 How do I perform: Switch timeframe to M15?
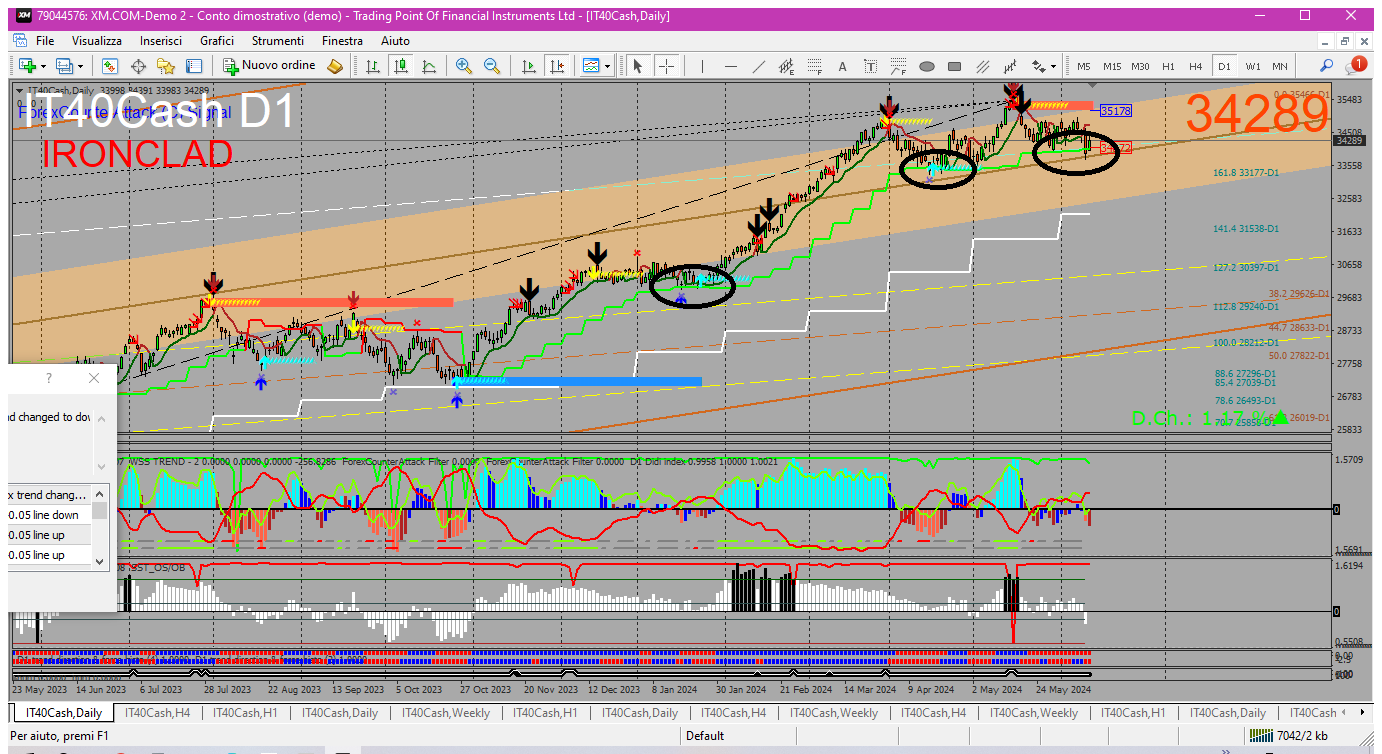pos(1112,66)
